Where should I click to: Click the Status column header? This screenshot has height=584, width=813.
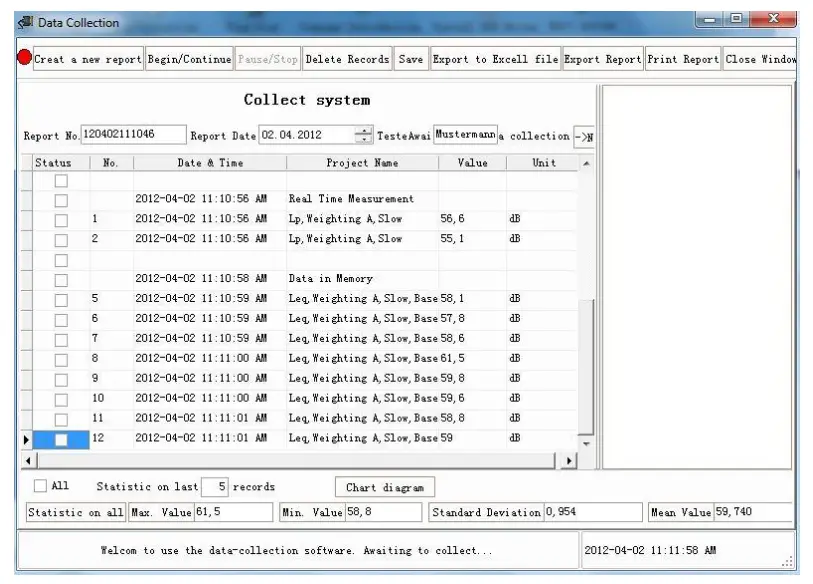(61, 163)
